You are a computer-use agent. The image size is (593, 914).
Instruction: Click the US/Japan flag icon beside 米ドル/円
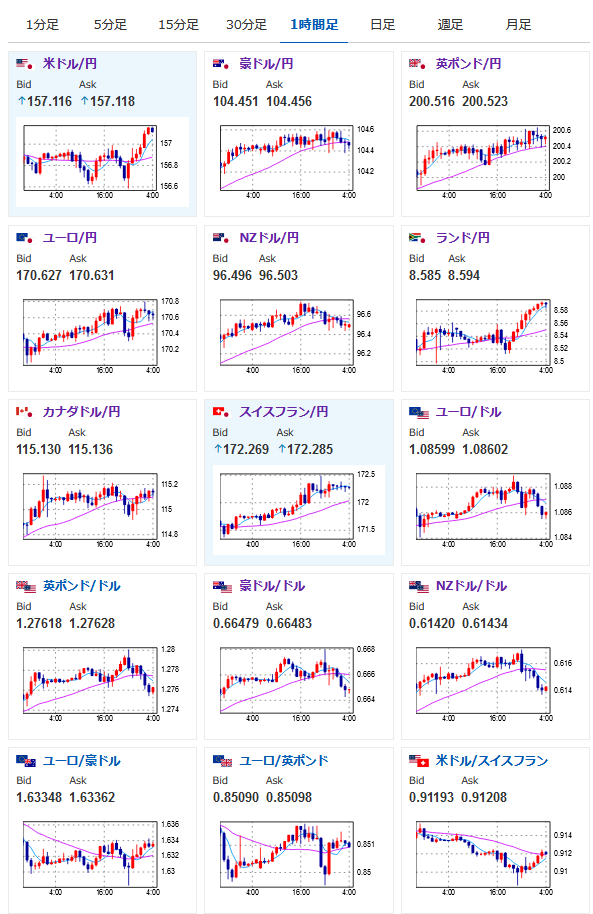(24, 64)
